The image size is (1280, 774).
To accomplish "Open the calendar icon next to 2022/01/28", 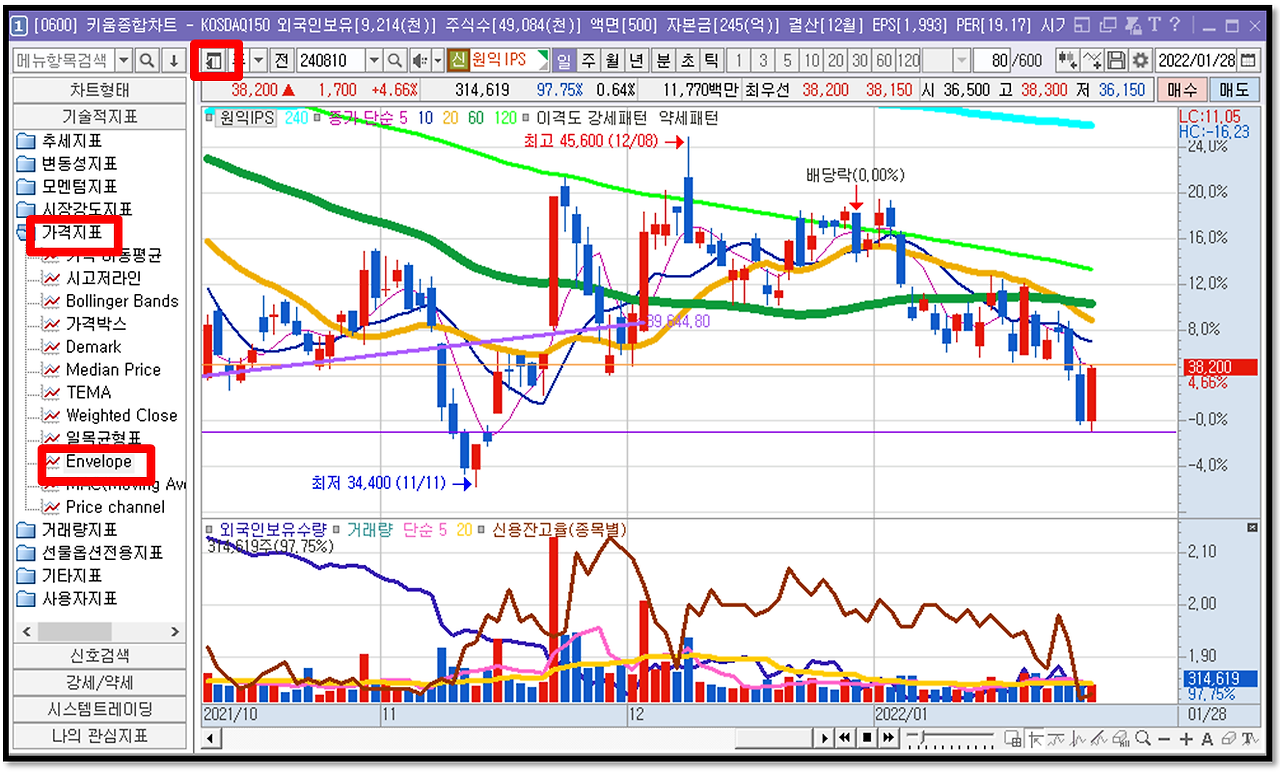I will coord(1247,61).
